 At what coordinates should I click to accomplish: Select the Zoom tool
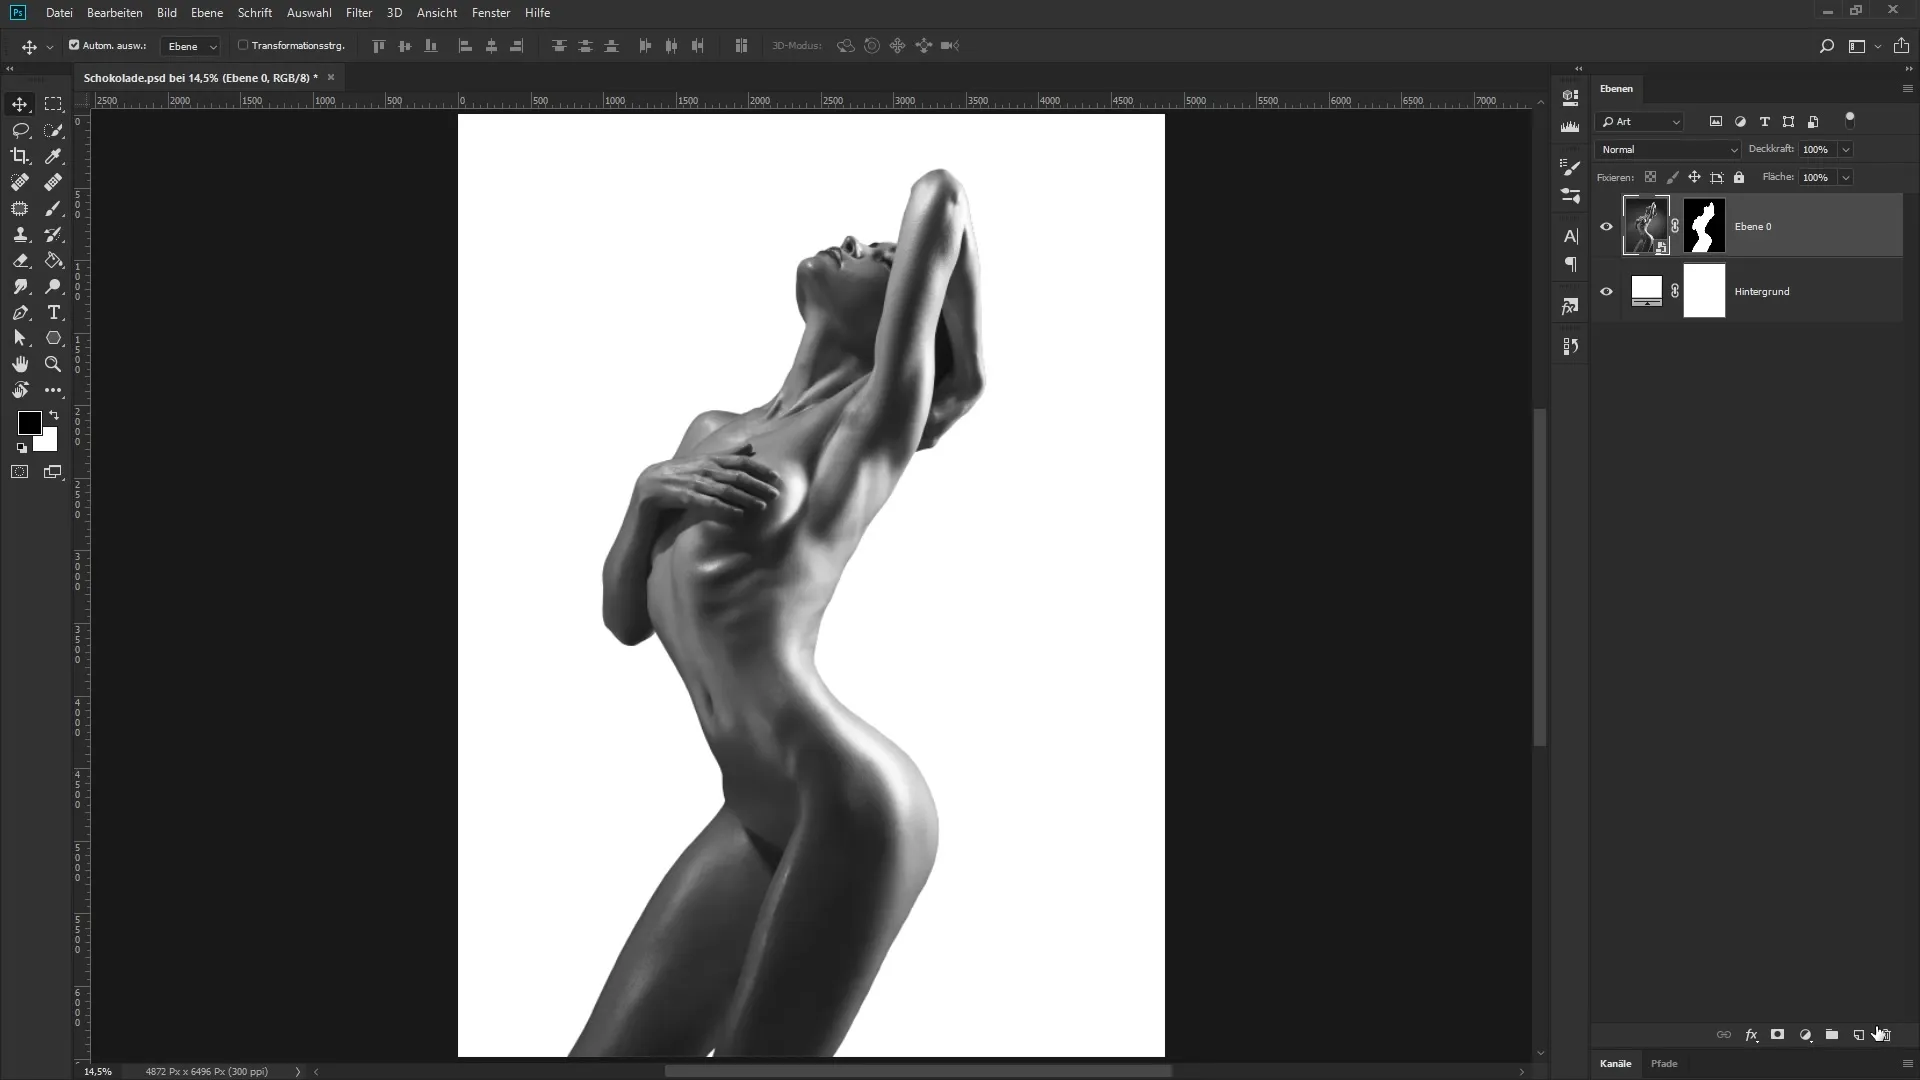pos(53,364)
